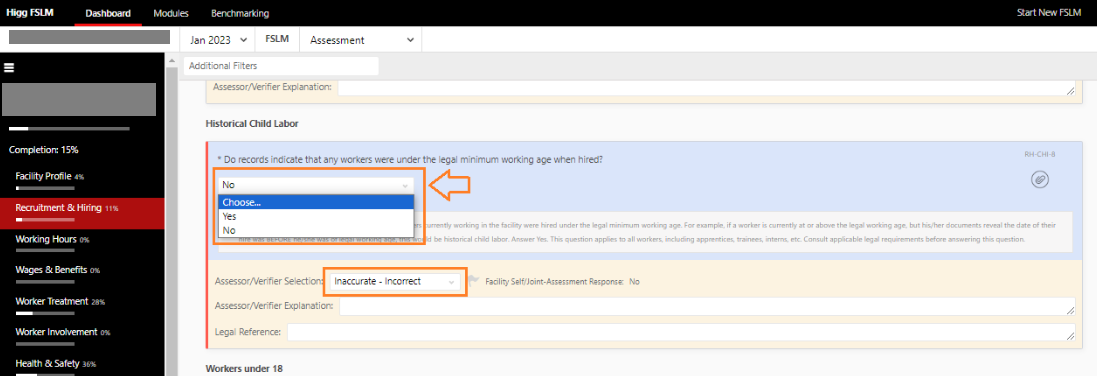Click the Historical Child Labor Assessor/Verifier Explanation field
This screenshot has height=376, width=1097.
[707, 307]
